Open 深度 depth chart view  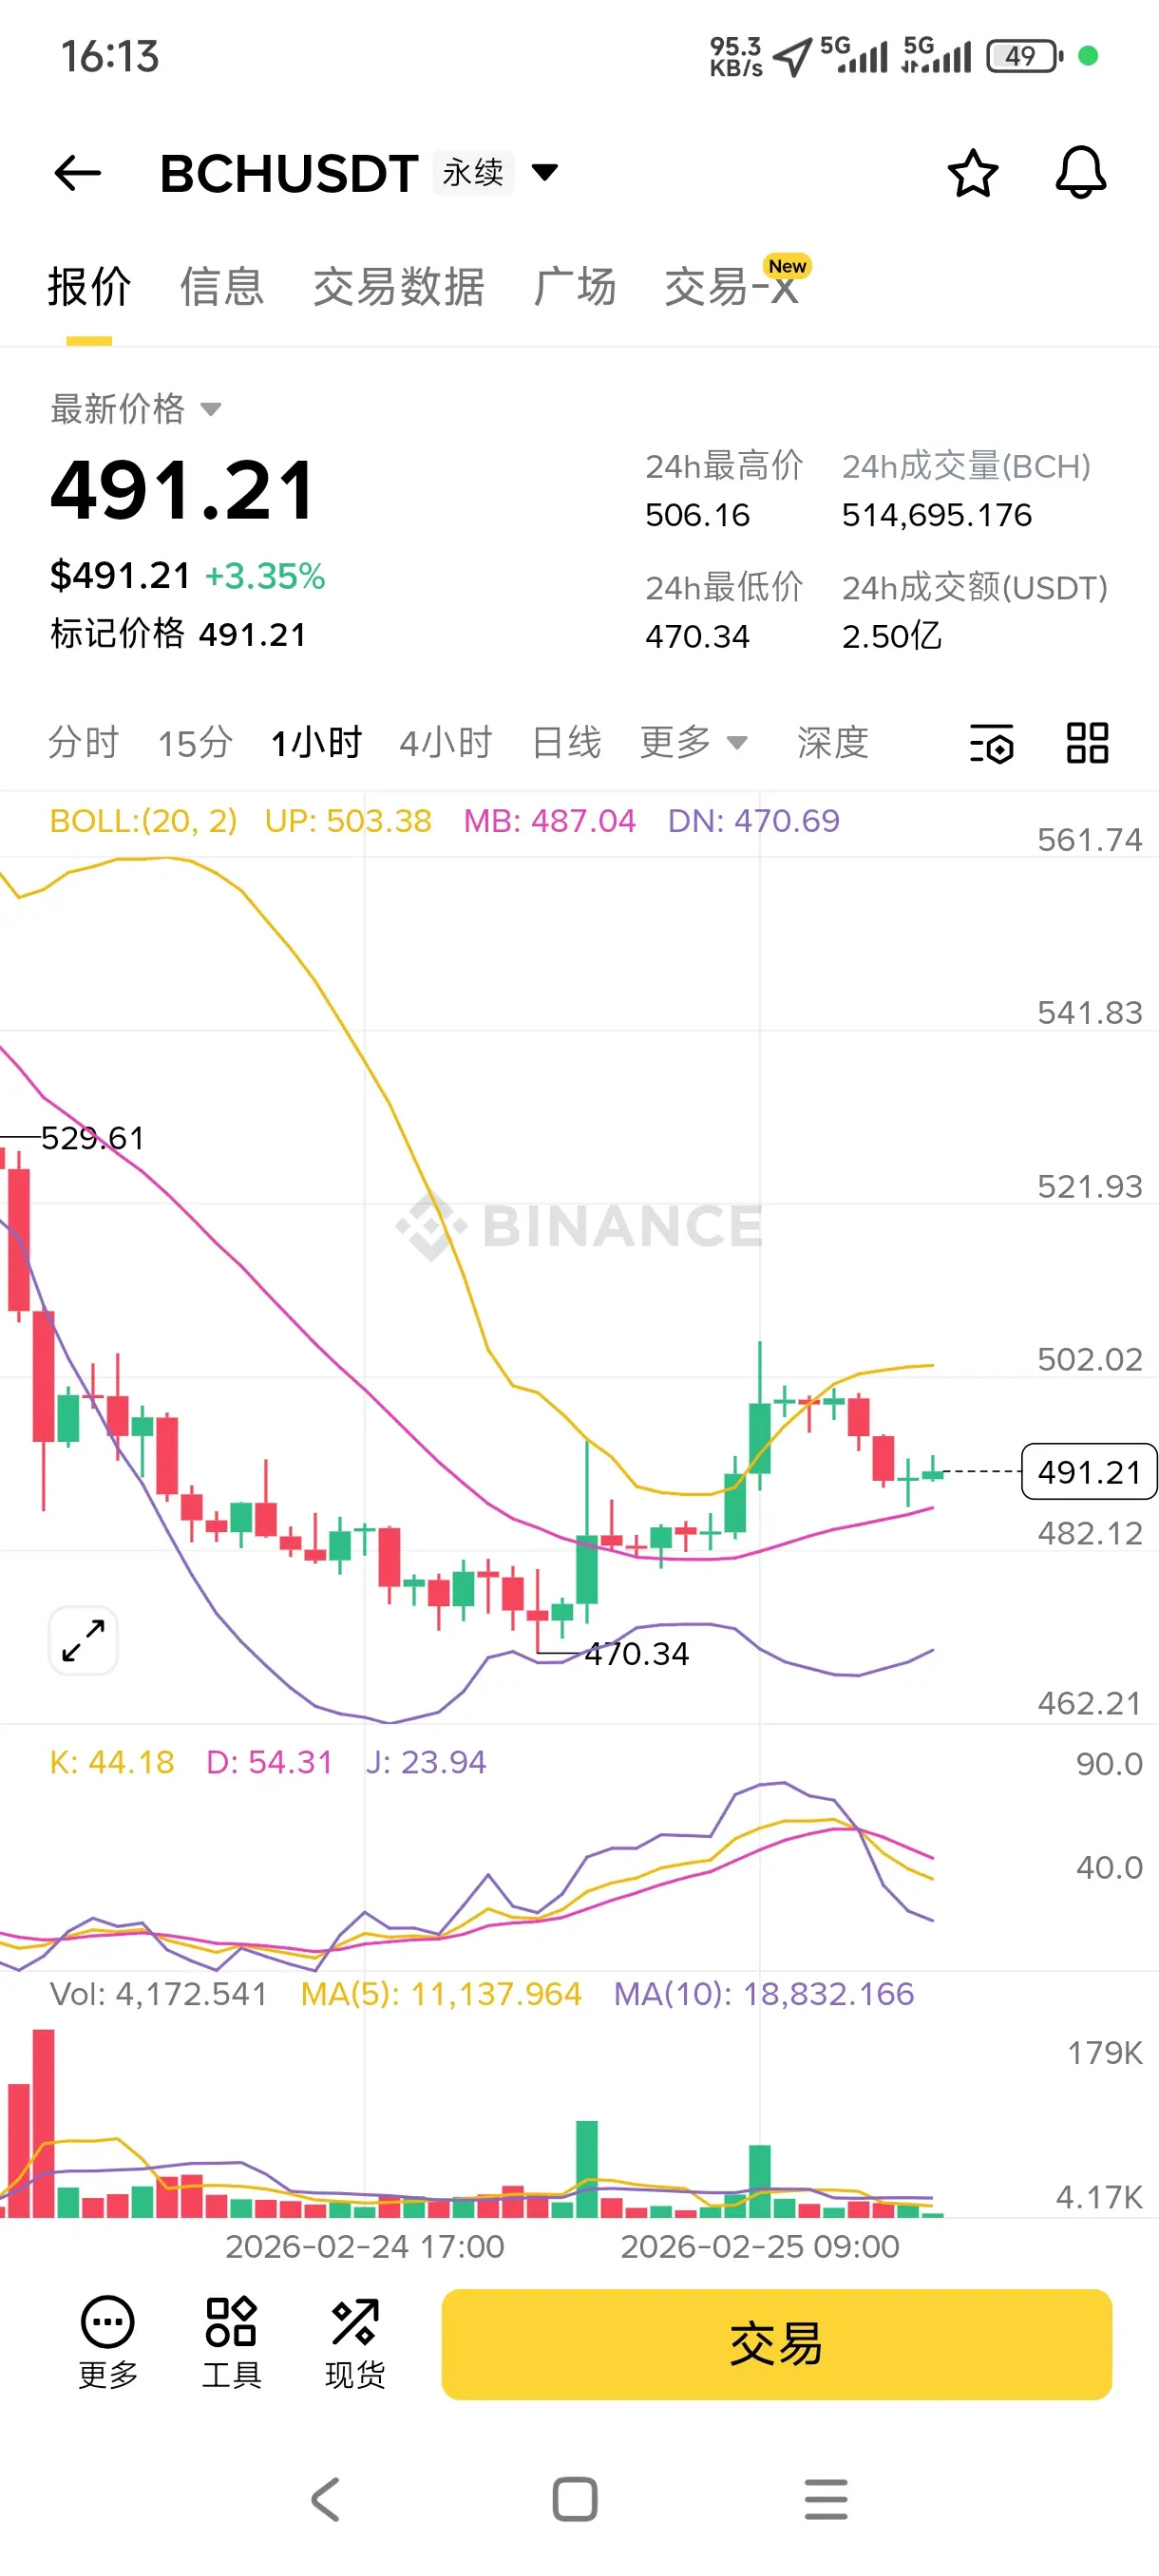pos(833,743)
